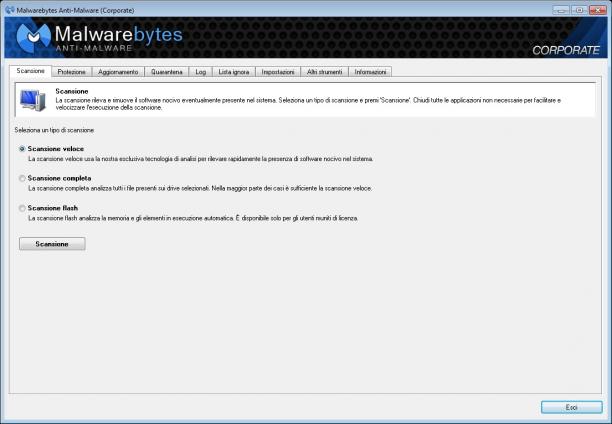
Task: Click the Scansione veloce description text
Action: click(x=201, y=159)
